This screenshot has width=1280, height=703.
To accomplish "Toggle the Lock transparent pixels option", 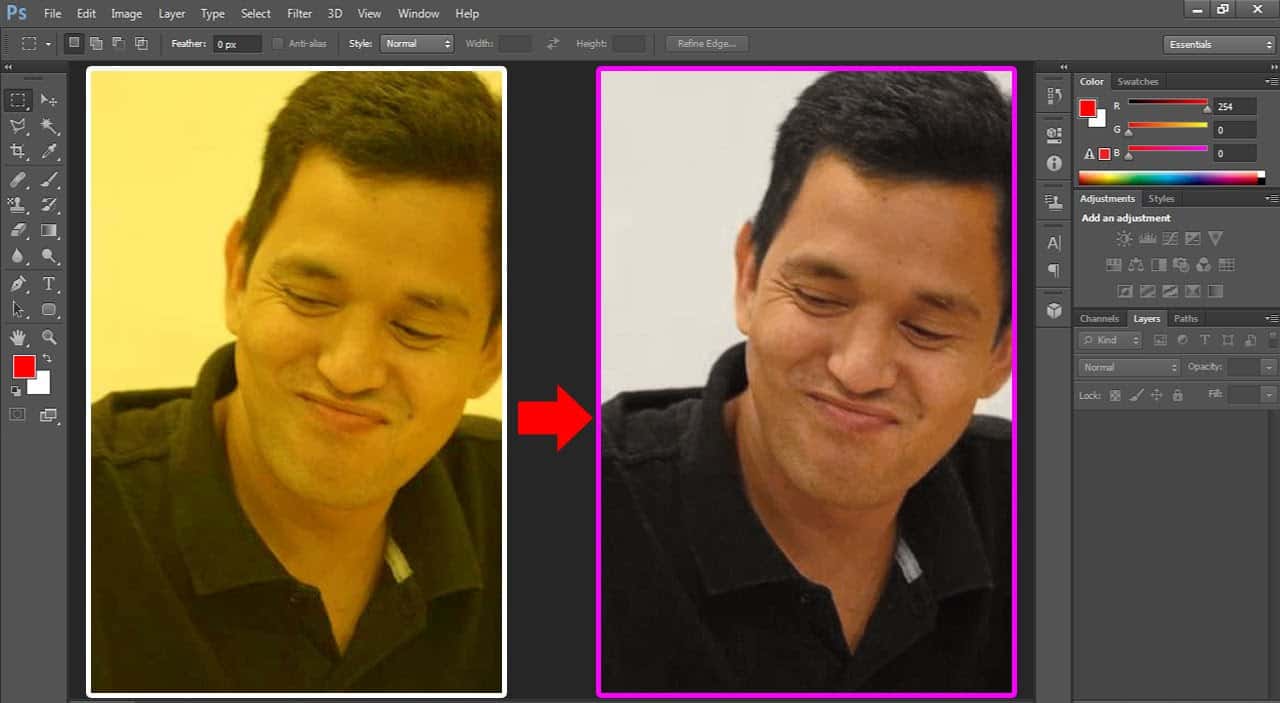I will click(1113, 395).
